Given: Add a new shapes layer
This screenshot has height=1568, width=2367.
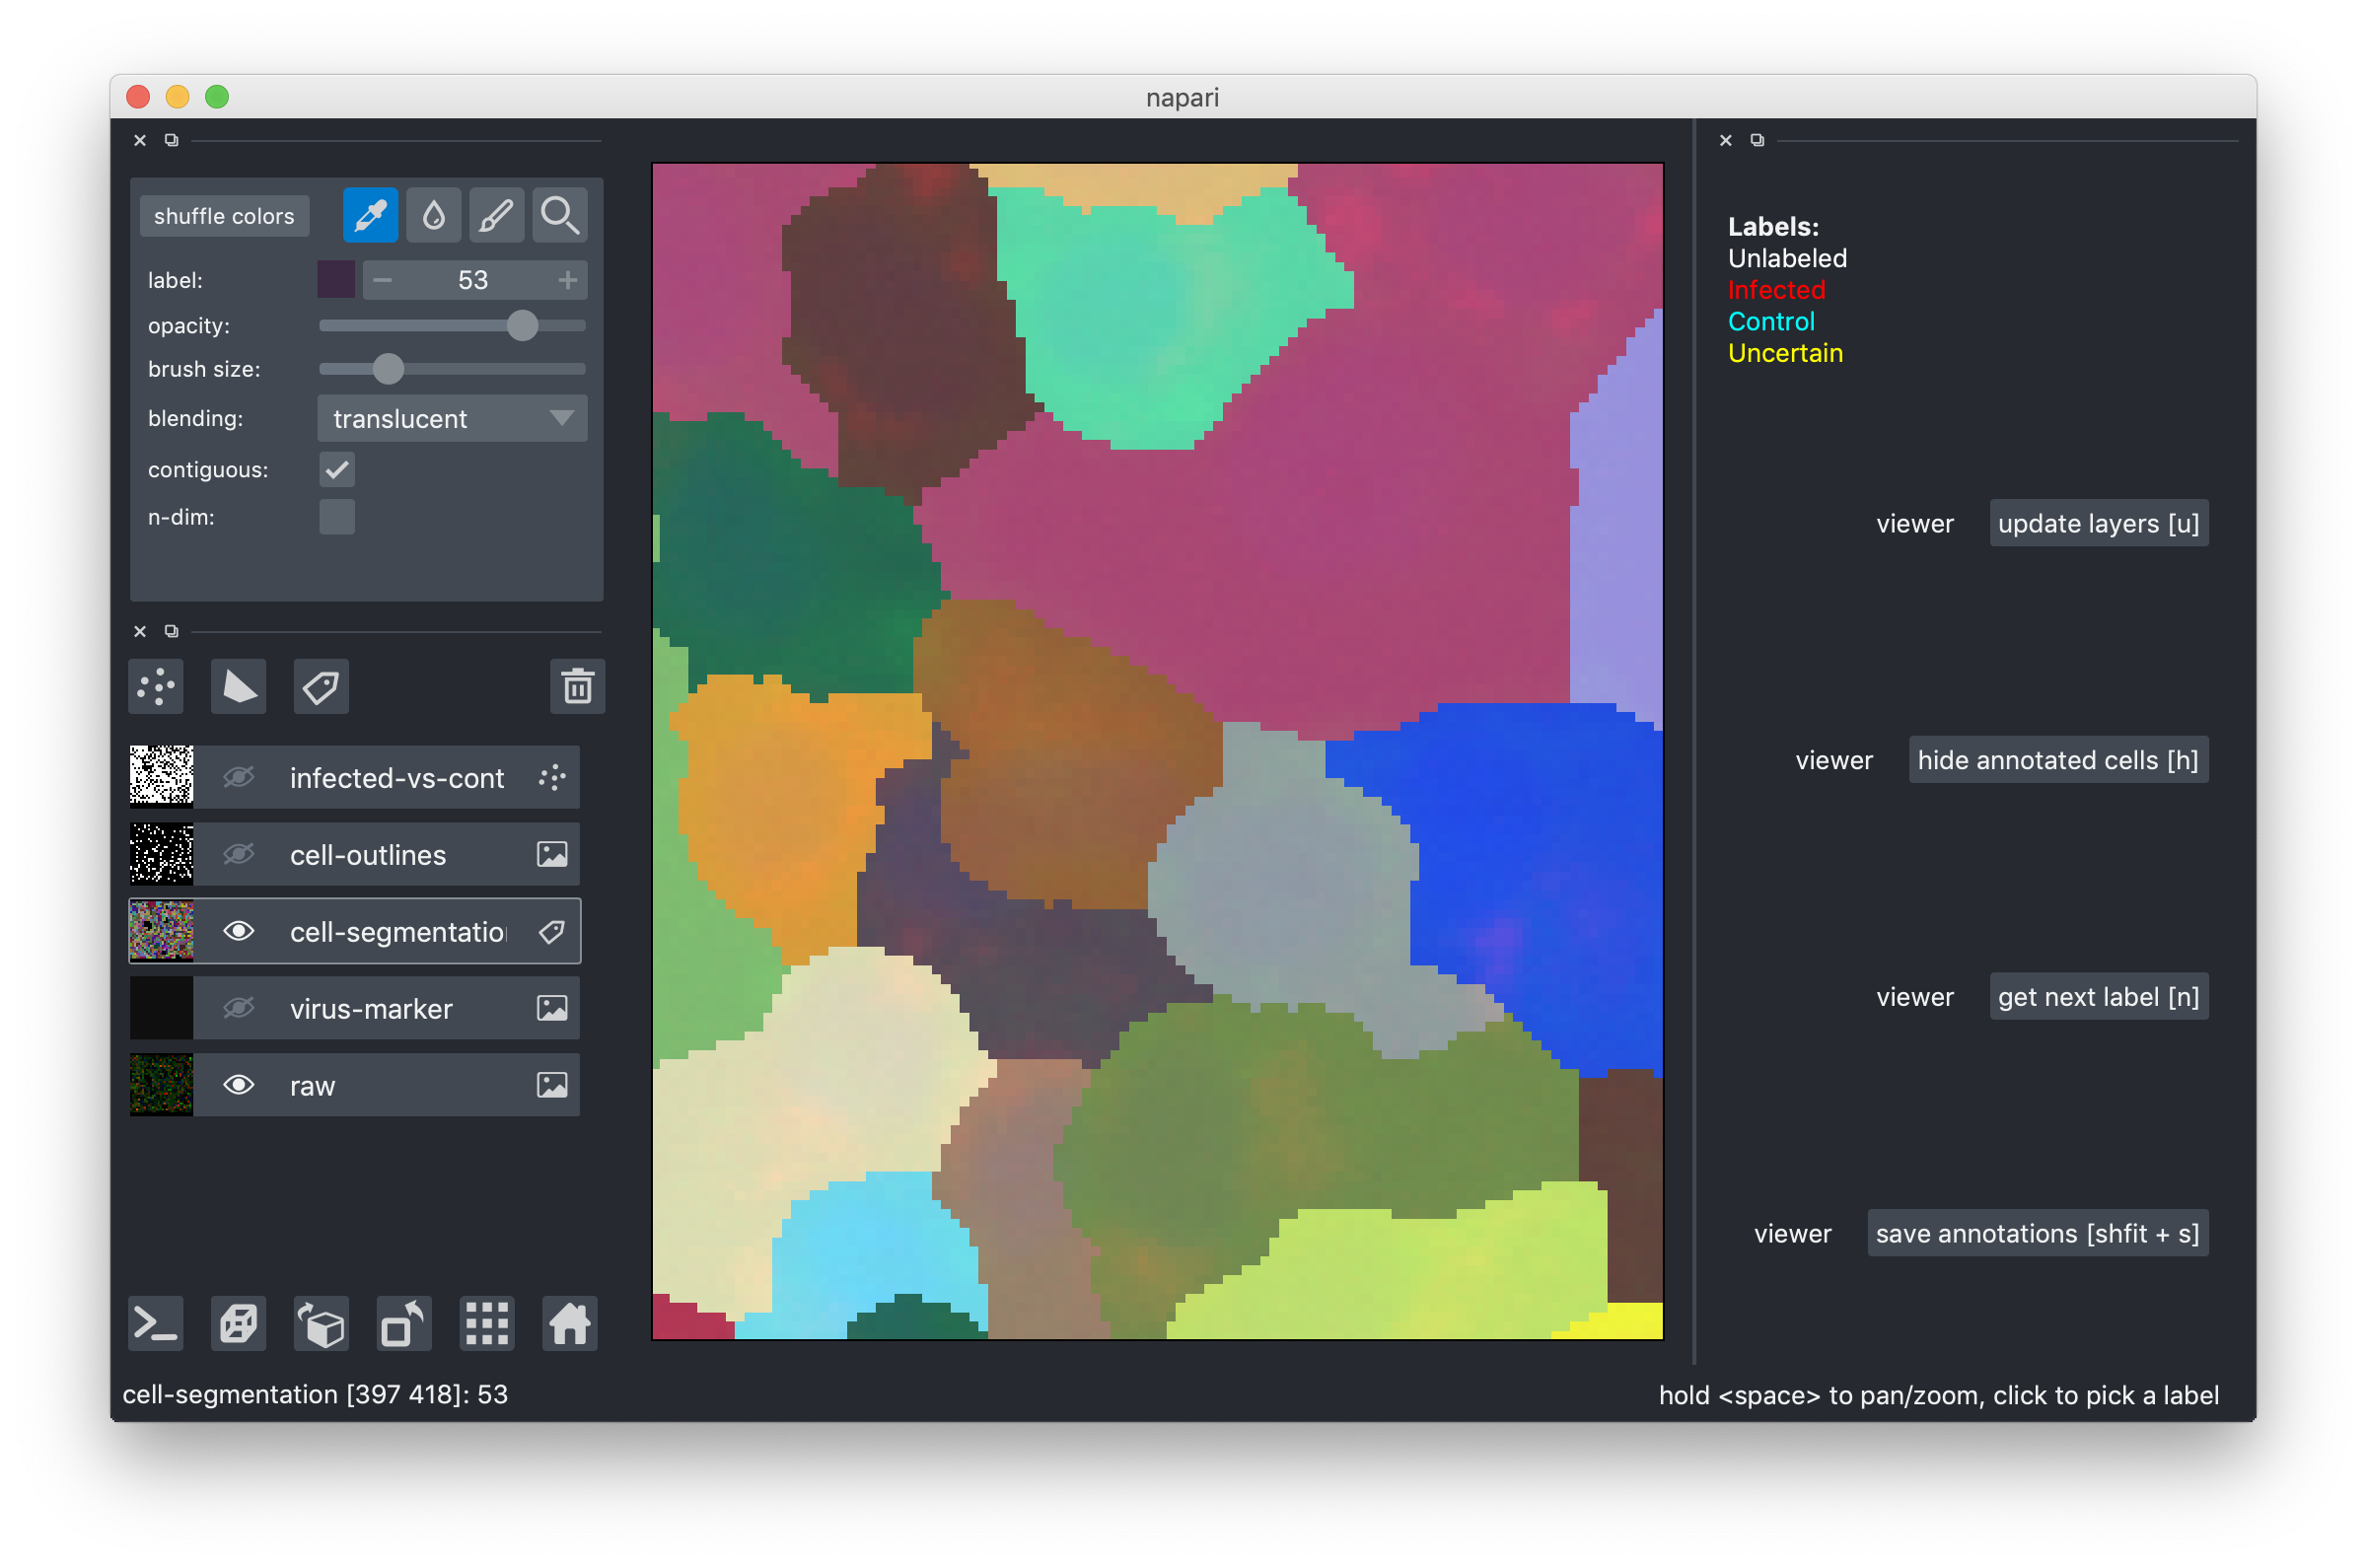Looking at the screenshot, I should click(238, 686).
